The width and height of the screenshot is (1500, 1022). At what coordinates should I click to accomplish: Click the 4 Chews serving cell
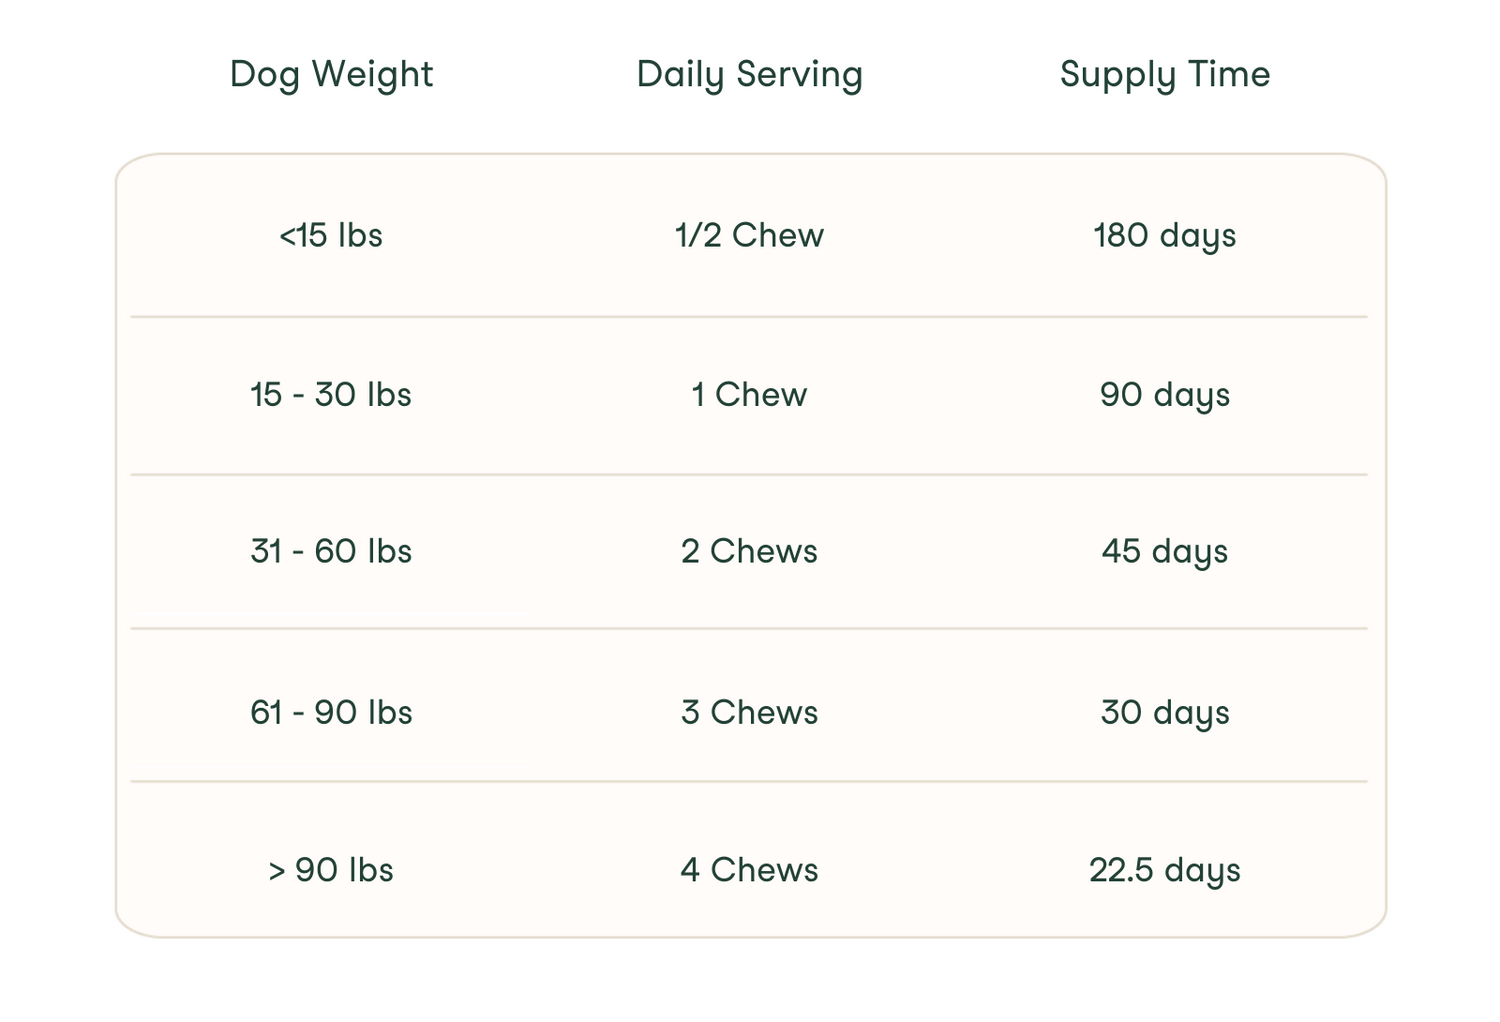click(x=749, y=870)
